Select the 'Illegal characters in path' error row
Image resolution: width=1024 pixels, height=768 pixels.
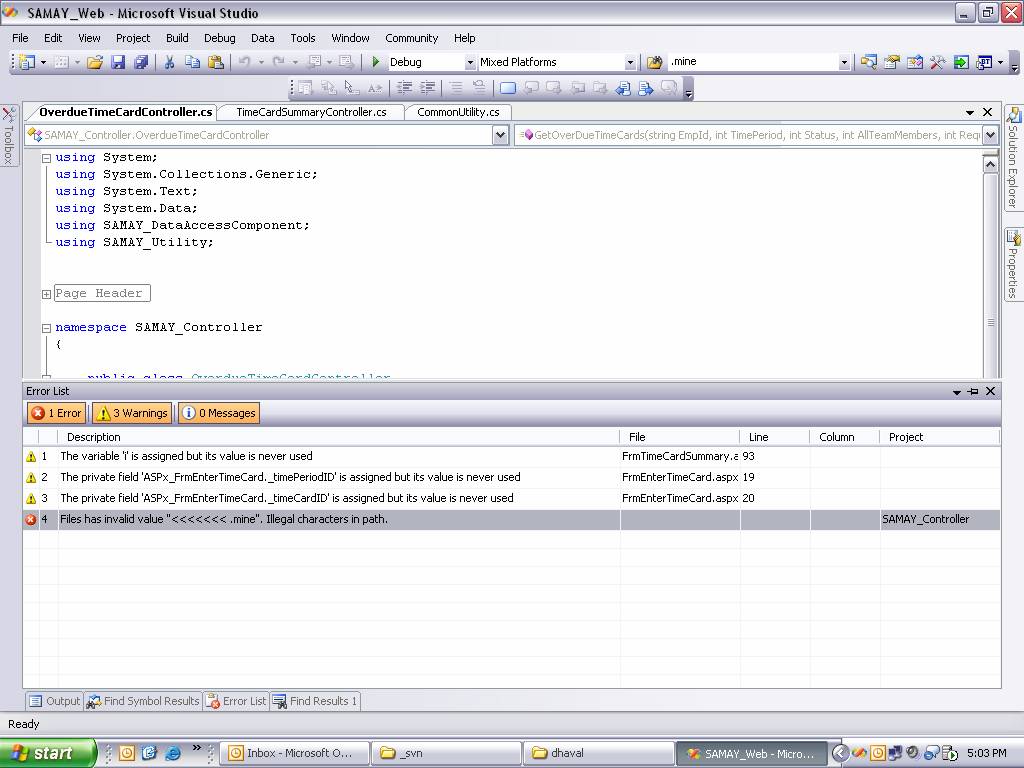click(511, 519)
